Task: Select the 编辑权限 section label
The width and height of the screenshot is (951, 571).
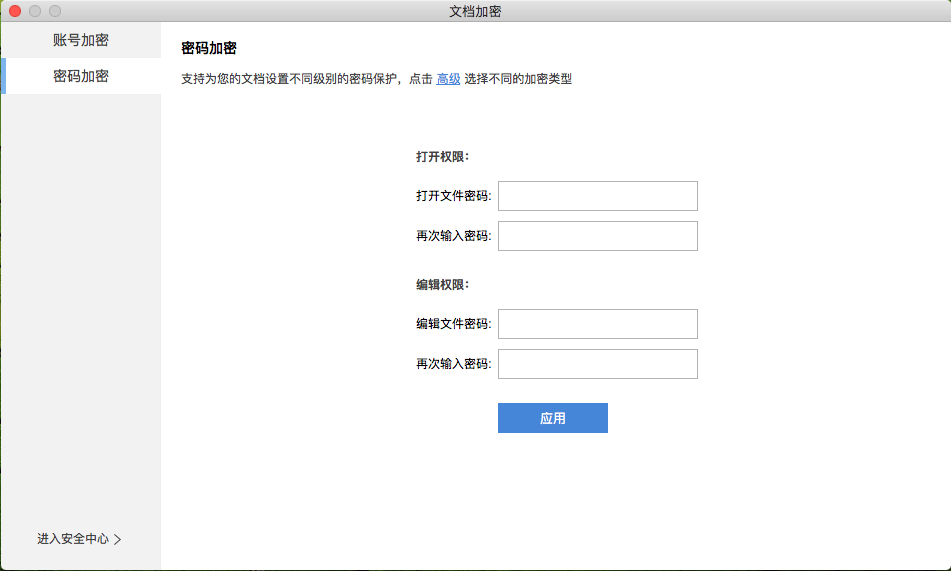Action: (442, 285)
